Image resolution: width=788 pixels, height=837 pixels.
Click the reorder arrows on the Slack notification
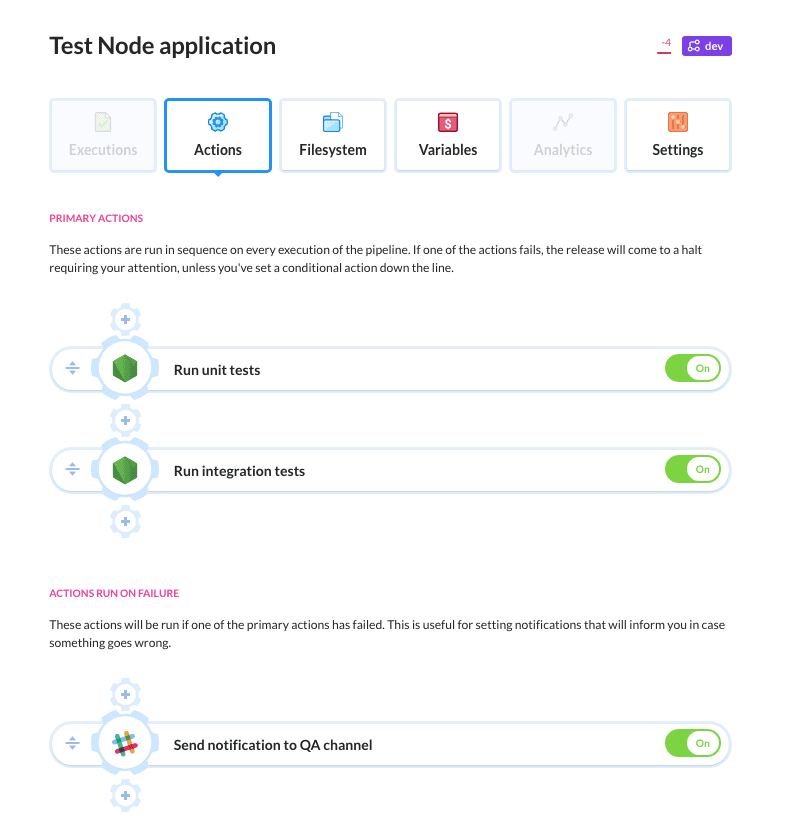tap(72, 744)
